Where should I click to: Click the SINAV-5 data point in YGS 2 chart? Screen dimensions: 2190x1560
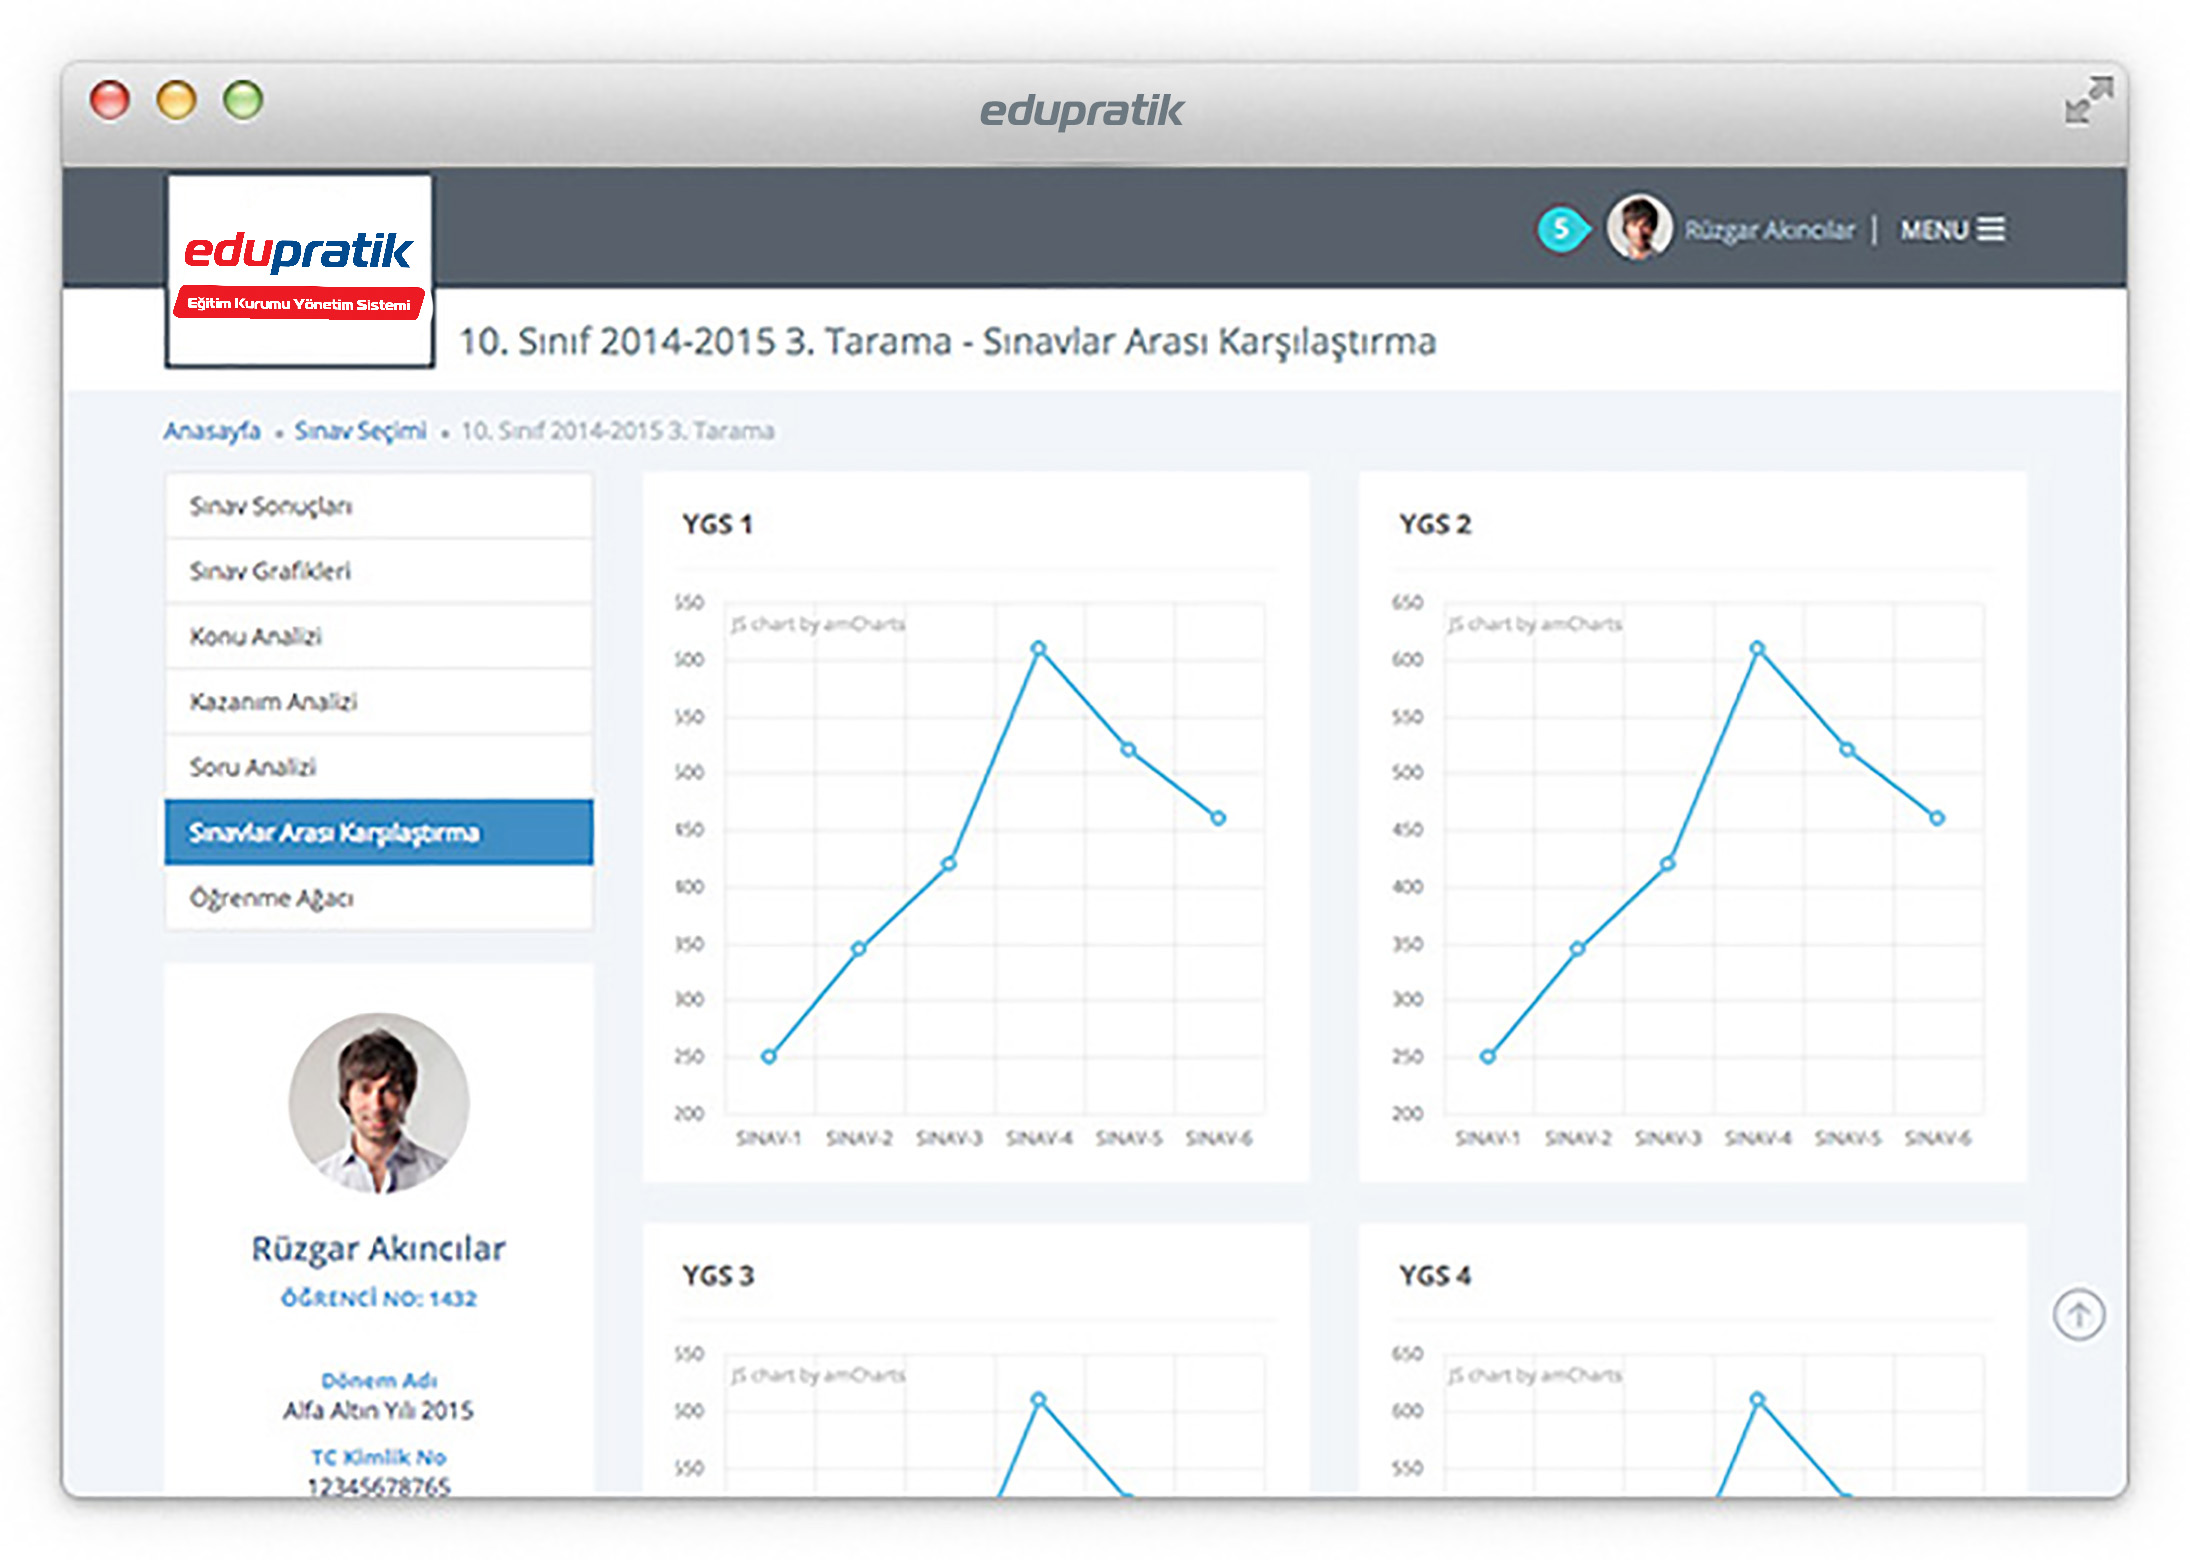pyautogui.click(x=1847, y=749)
